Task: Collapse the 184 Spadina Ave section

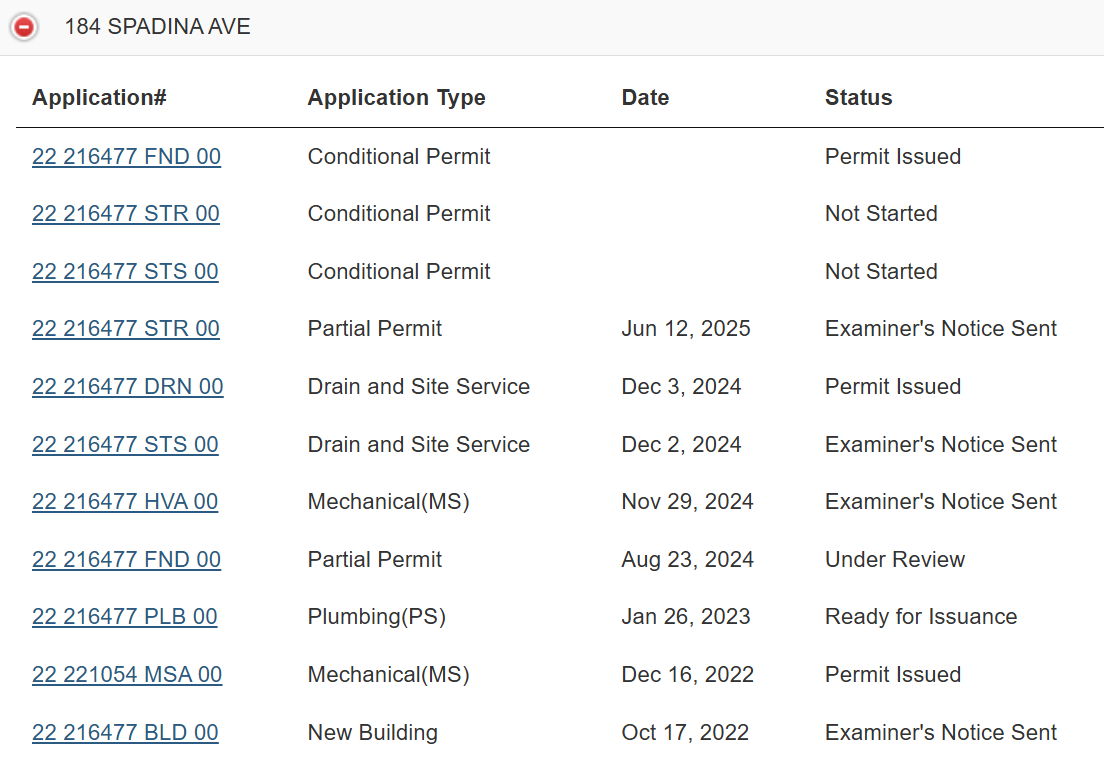Action: click(24, 28)
